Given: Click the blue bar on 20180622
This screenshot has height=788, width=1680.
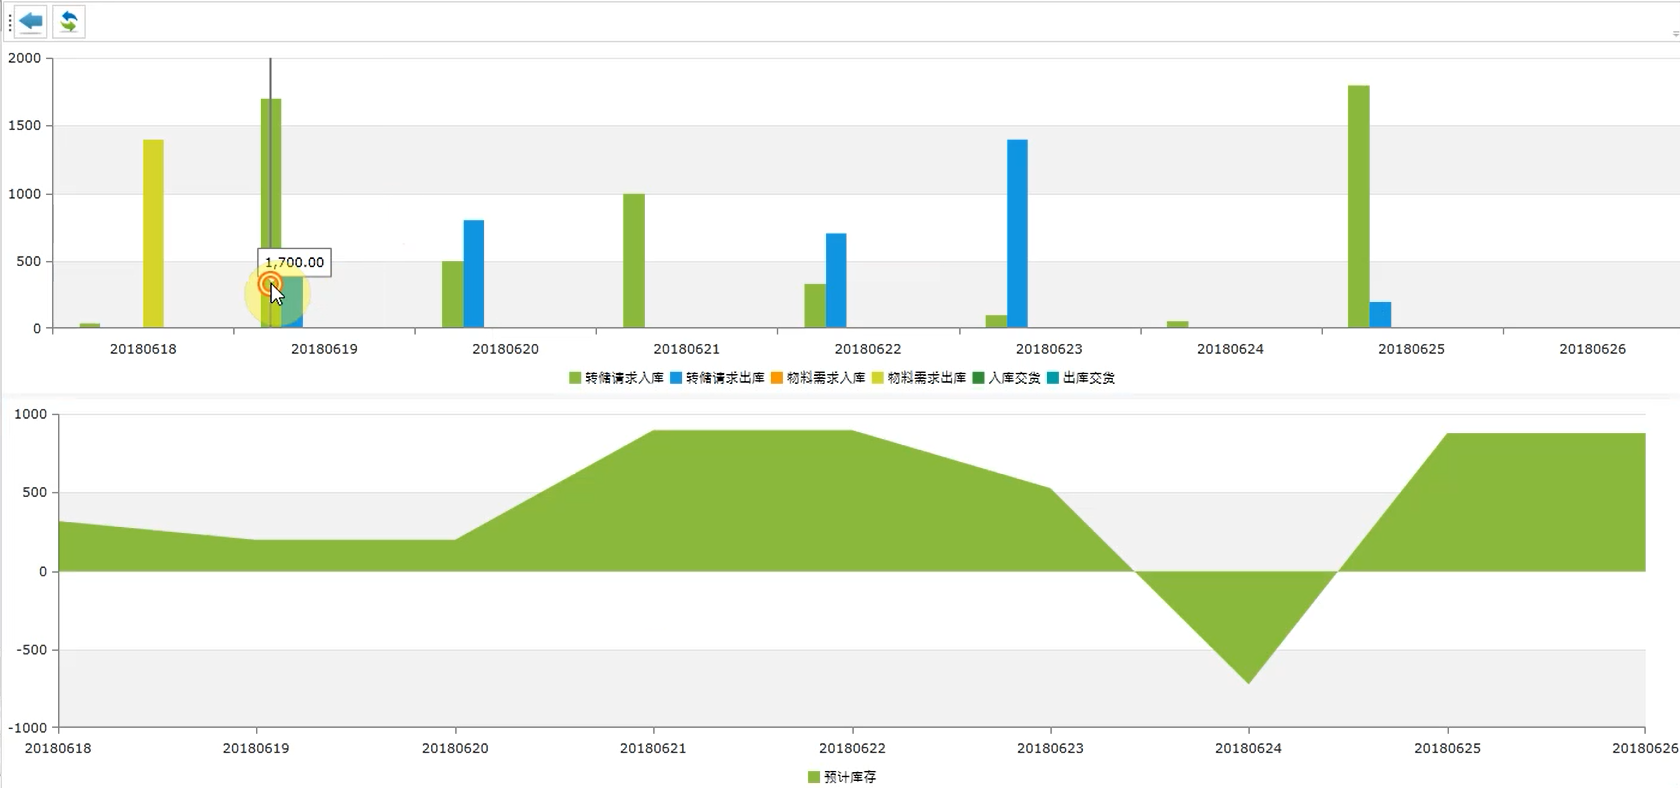Looking at the screenshot, I should (836, 280).
